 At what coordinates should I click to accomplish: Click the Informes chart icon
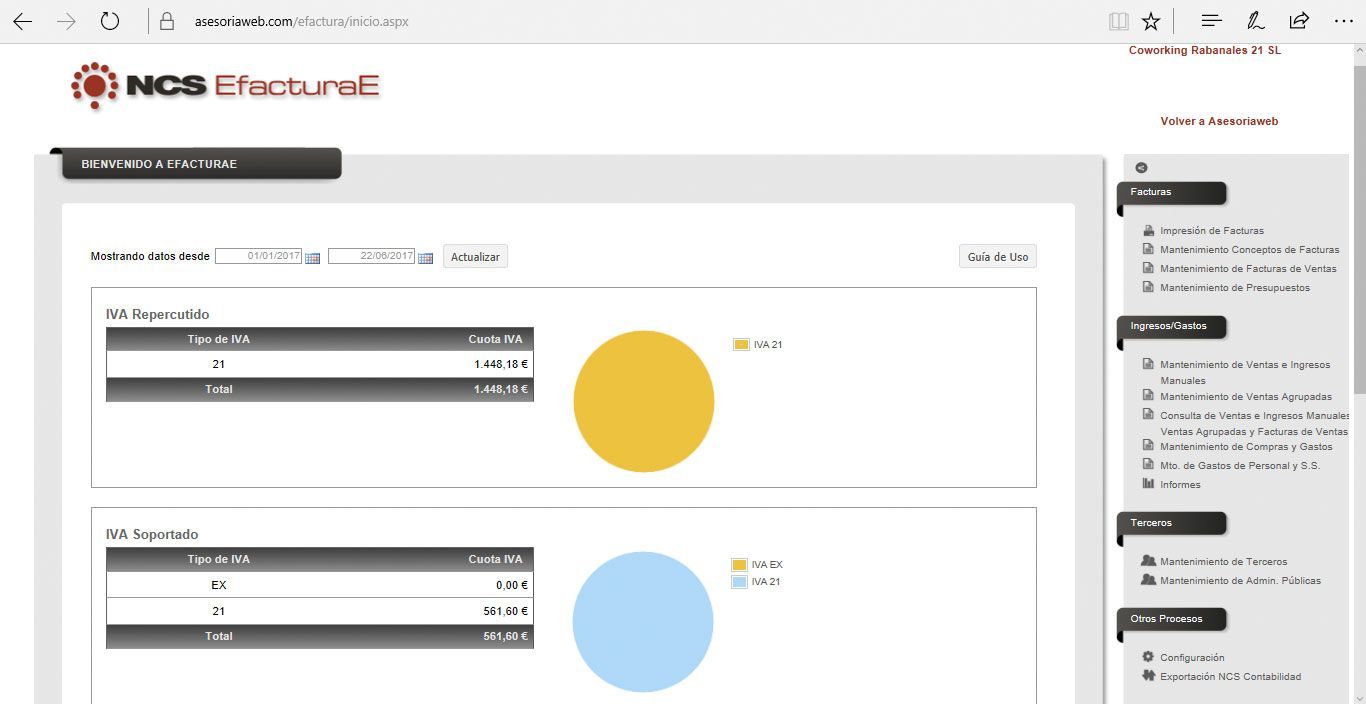1148,484
